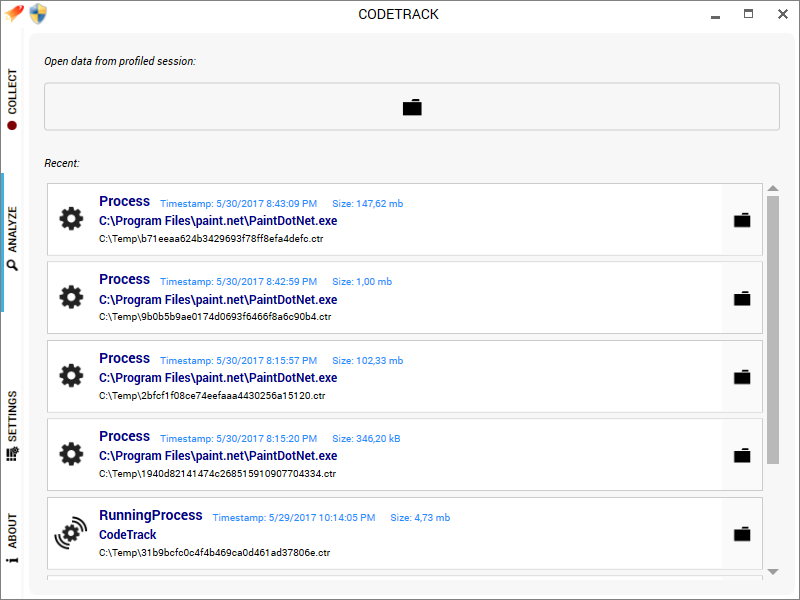This screenshot has height=600, width=800.
Task: Click 'Timestamp: 5/29/2017 10:14:05 PM' text
Action: pos(294,518)
